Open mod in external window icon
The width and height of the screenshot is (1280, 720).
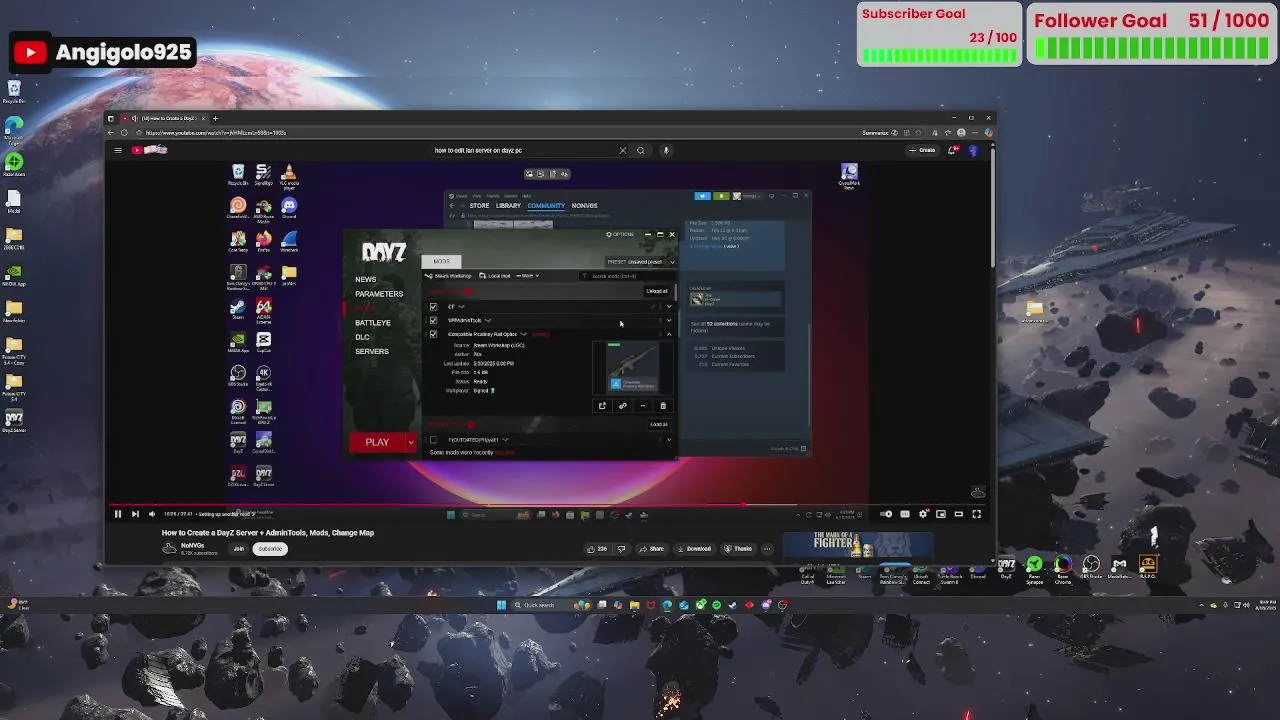[602, 406]
